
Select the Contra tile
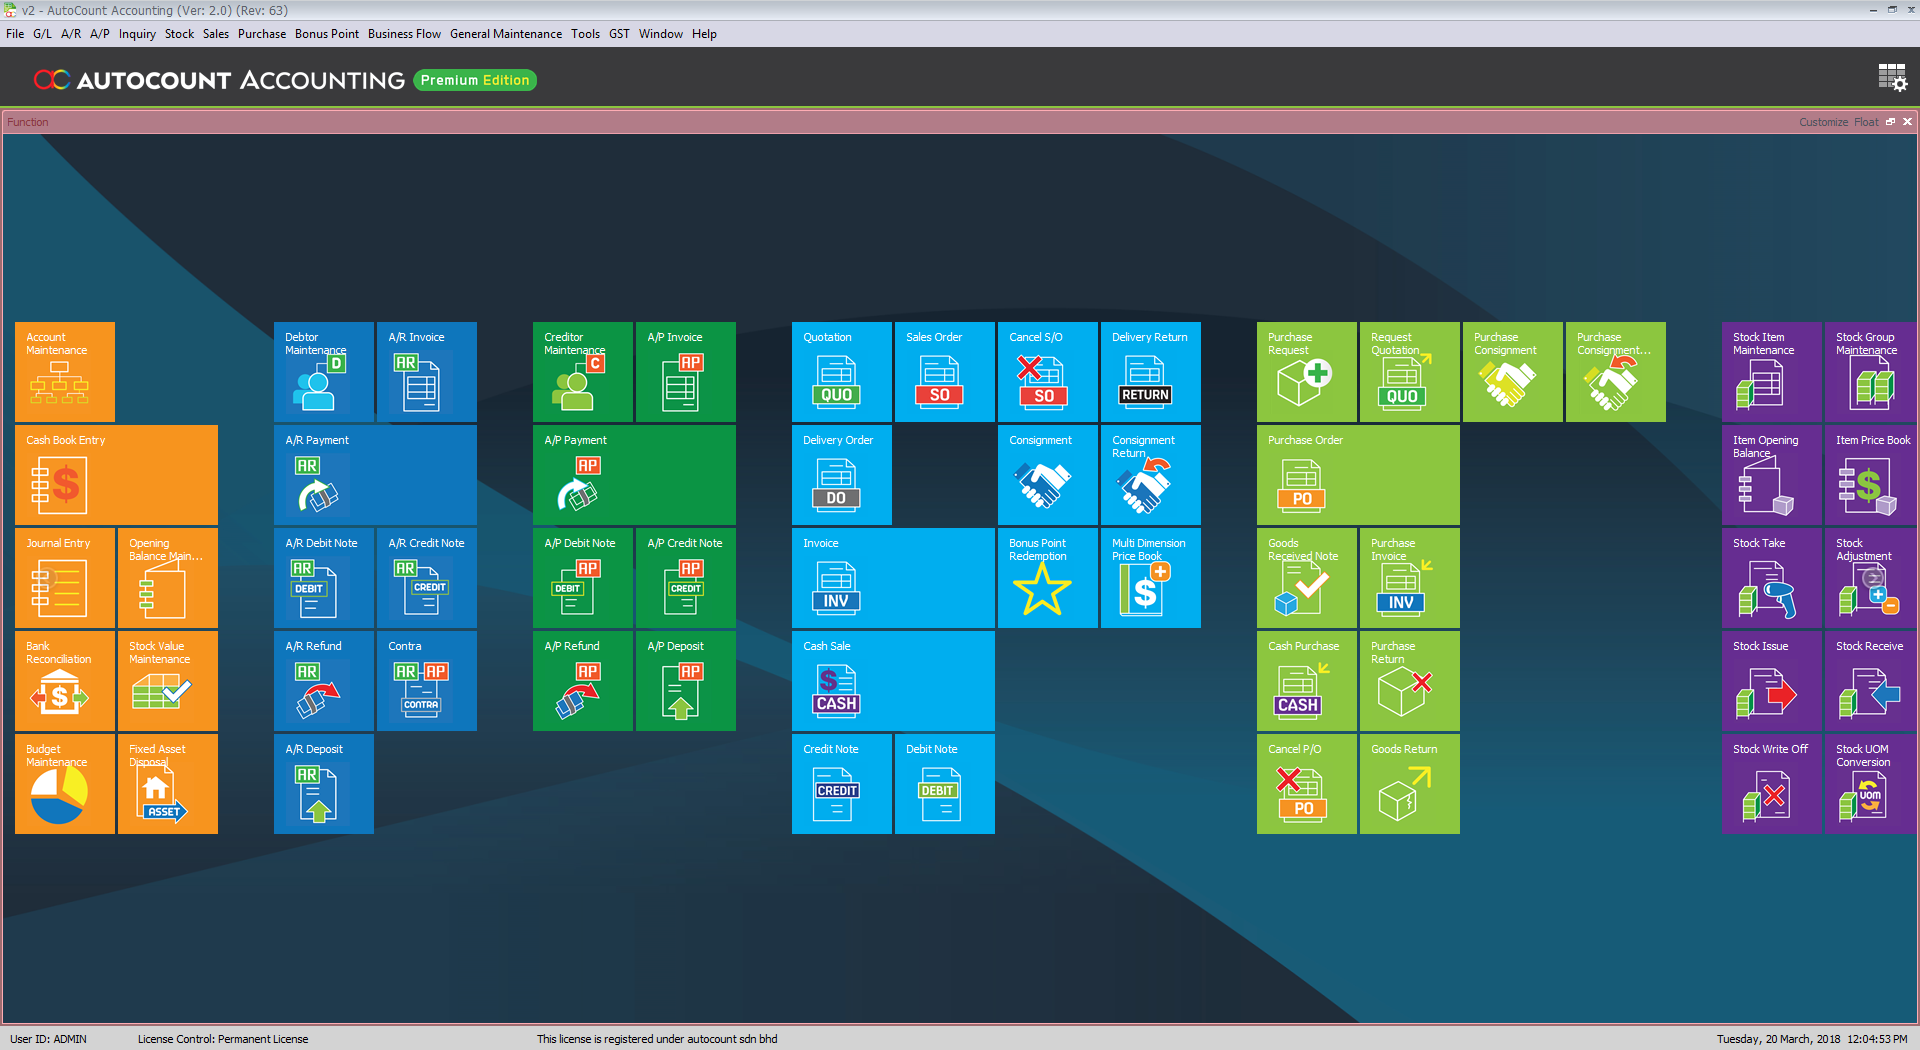coord(426,681)
